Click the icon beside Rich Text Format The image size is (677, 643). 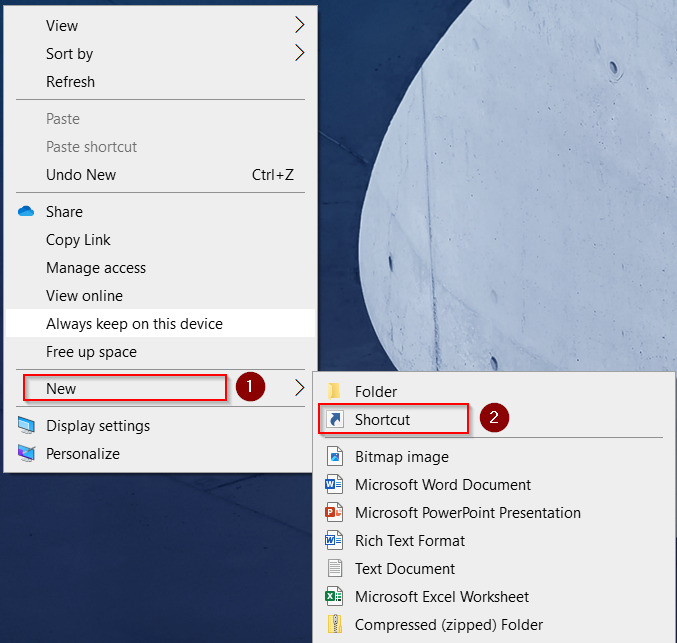tap(334, 540)
